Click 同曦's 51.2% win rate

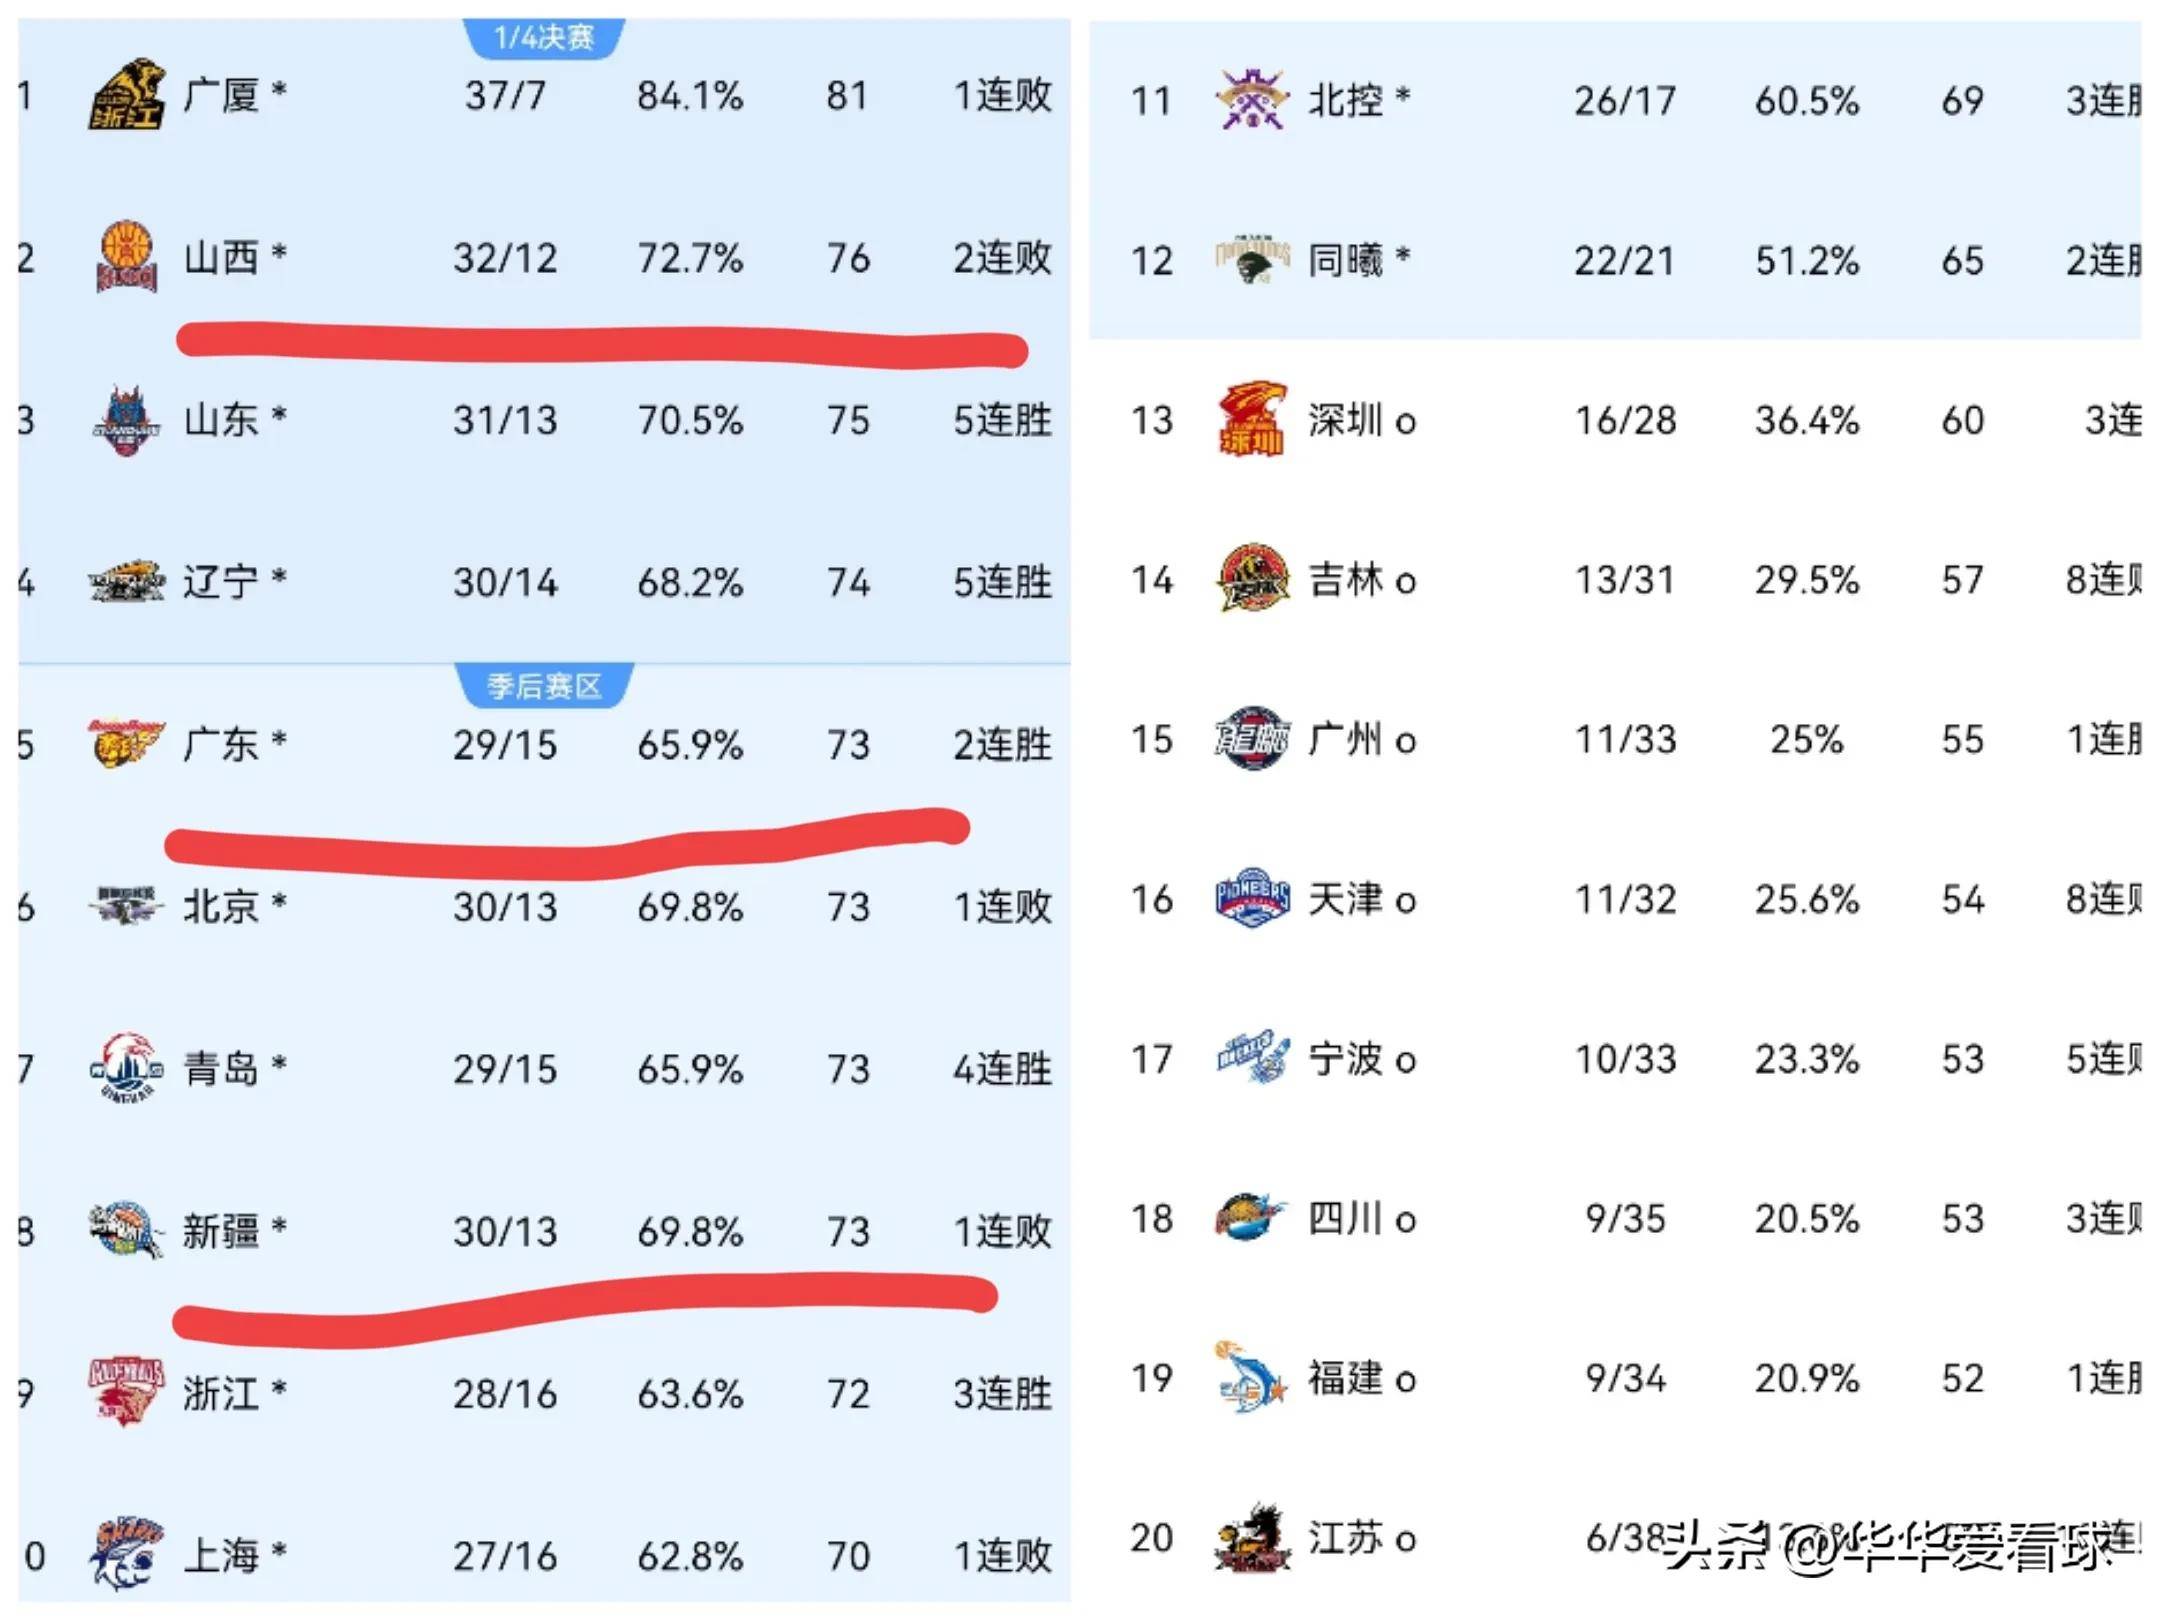point(1807,261)
